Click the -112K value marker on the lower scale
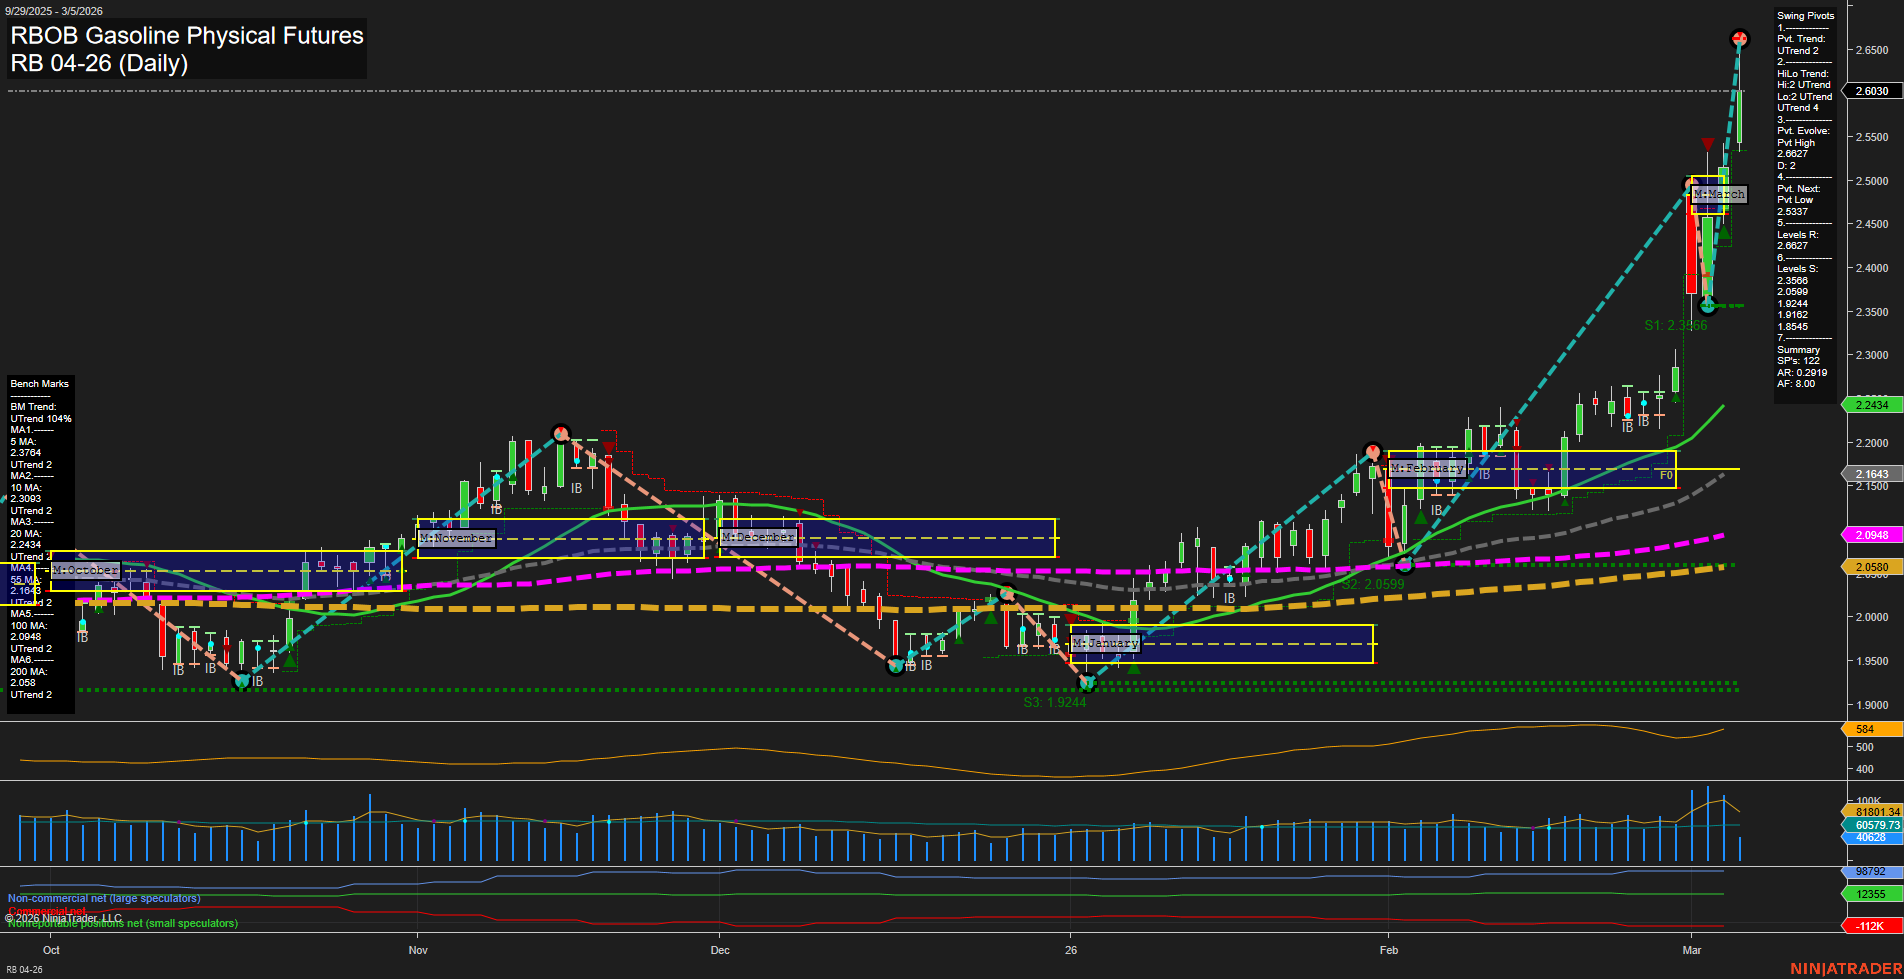Image resolution: width=1904 pixels, height=979 pixels. point(1868,924)
